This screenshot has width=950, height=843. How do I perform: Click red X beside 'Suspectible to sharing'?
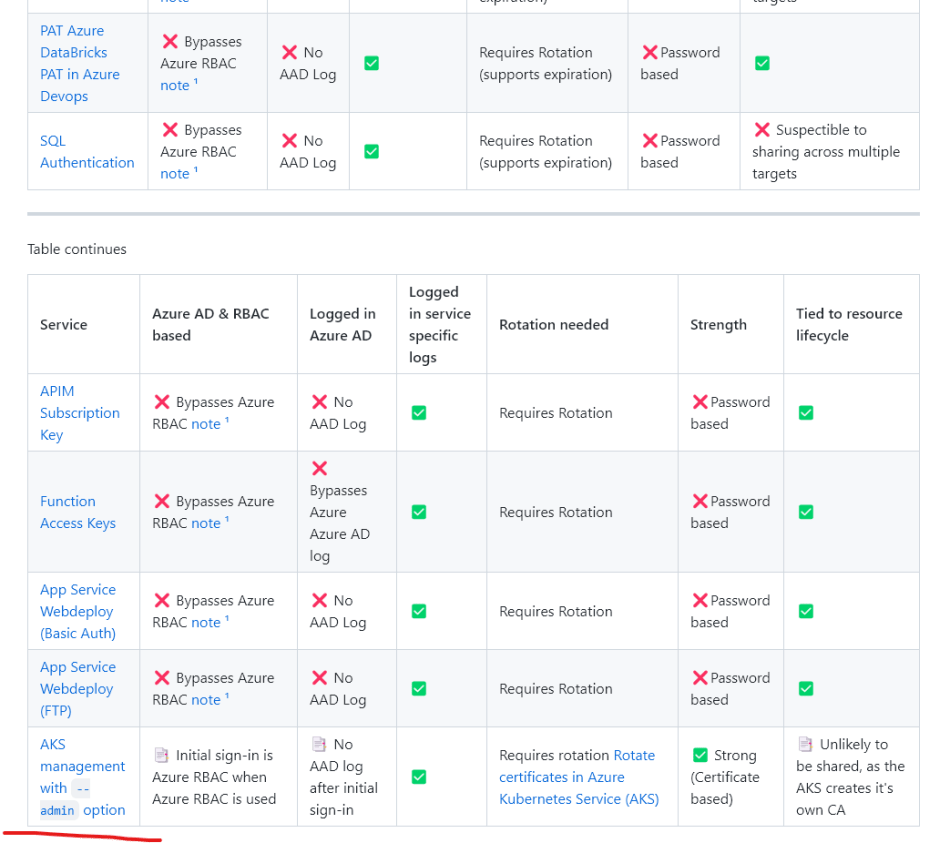(x=762, y=130)
